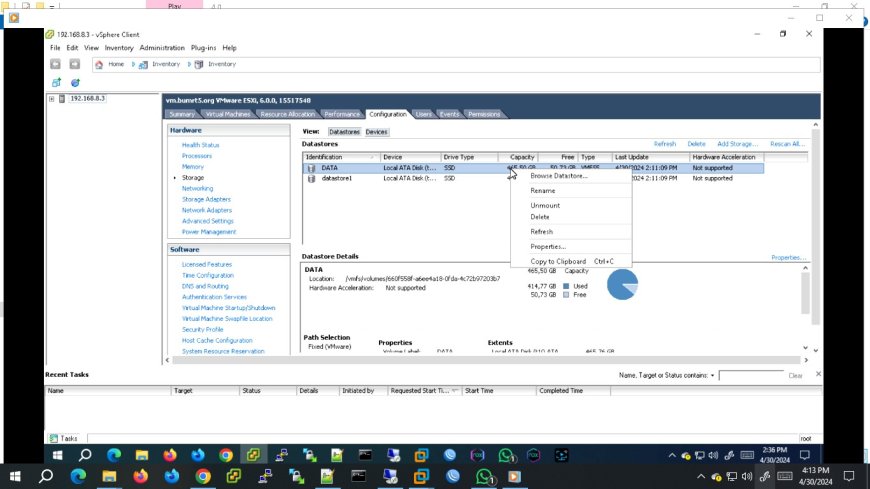Click the second Inventory breadcrumb icon
Image resolution: width=870 pixels, height=489 pixels.
point(199,64)
